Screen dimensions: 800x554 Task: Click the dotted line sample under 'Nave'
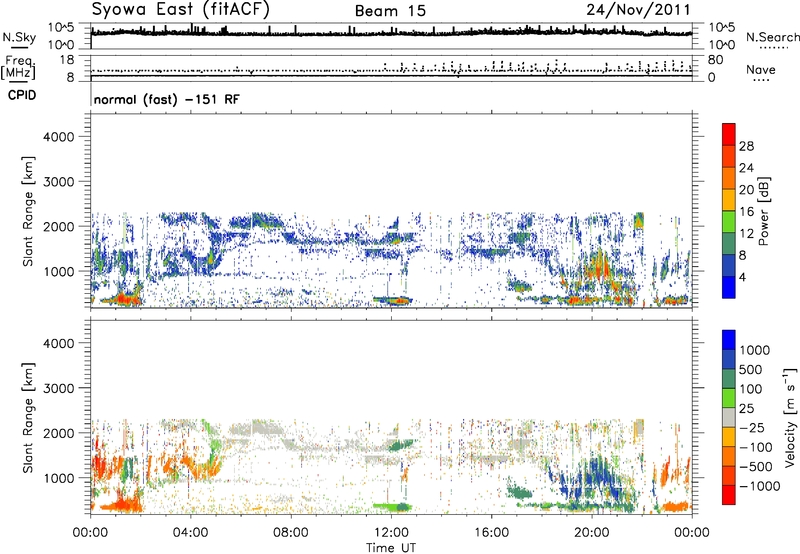click(x=761, y=81)
